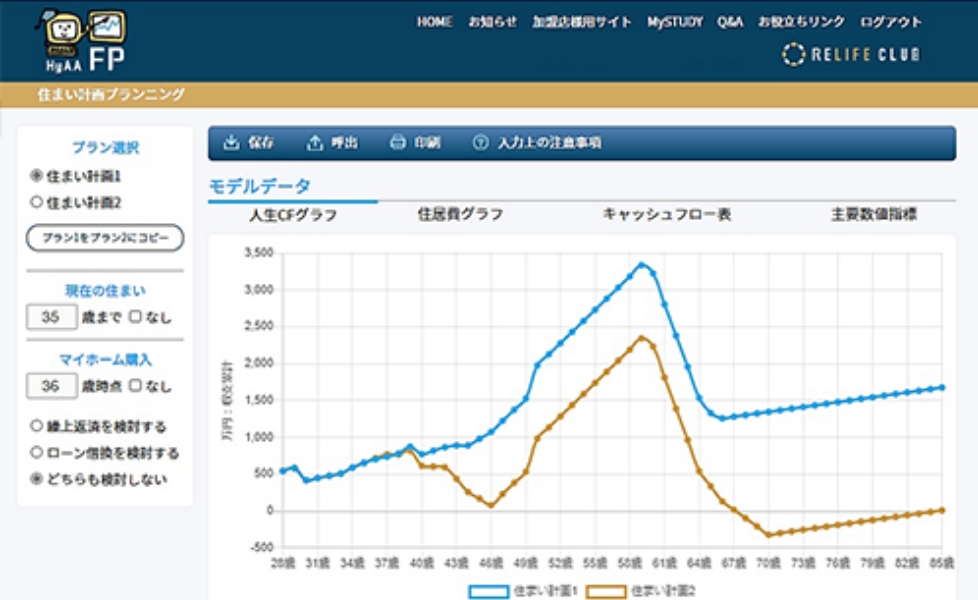
Task: Click the orange line peak data point
Action: (x=642, y=338)
